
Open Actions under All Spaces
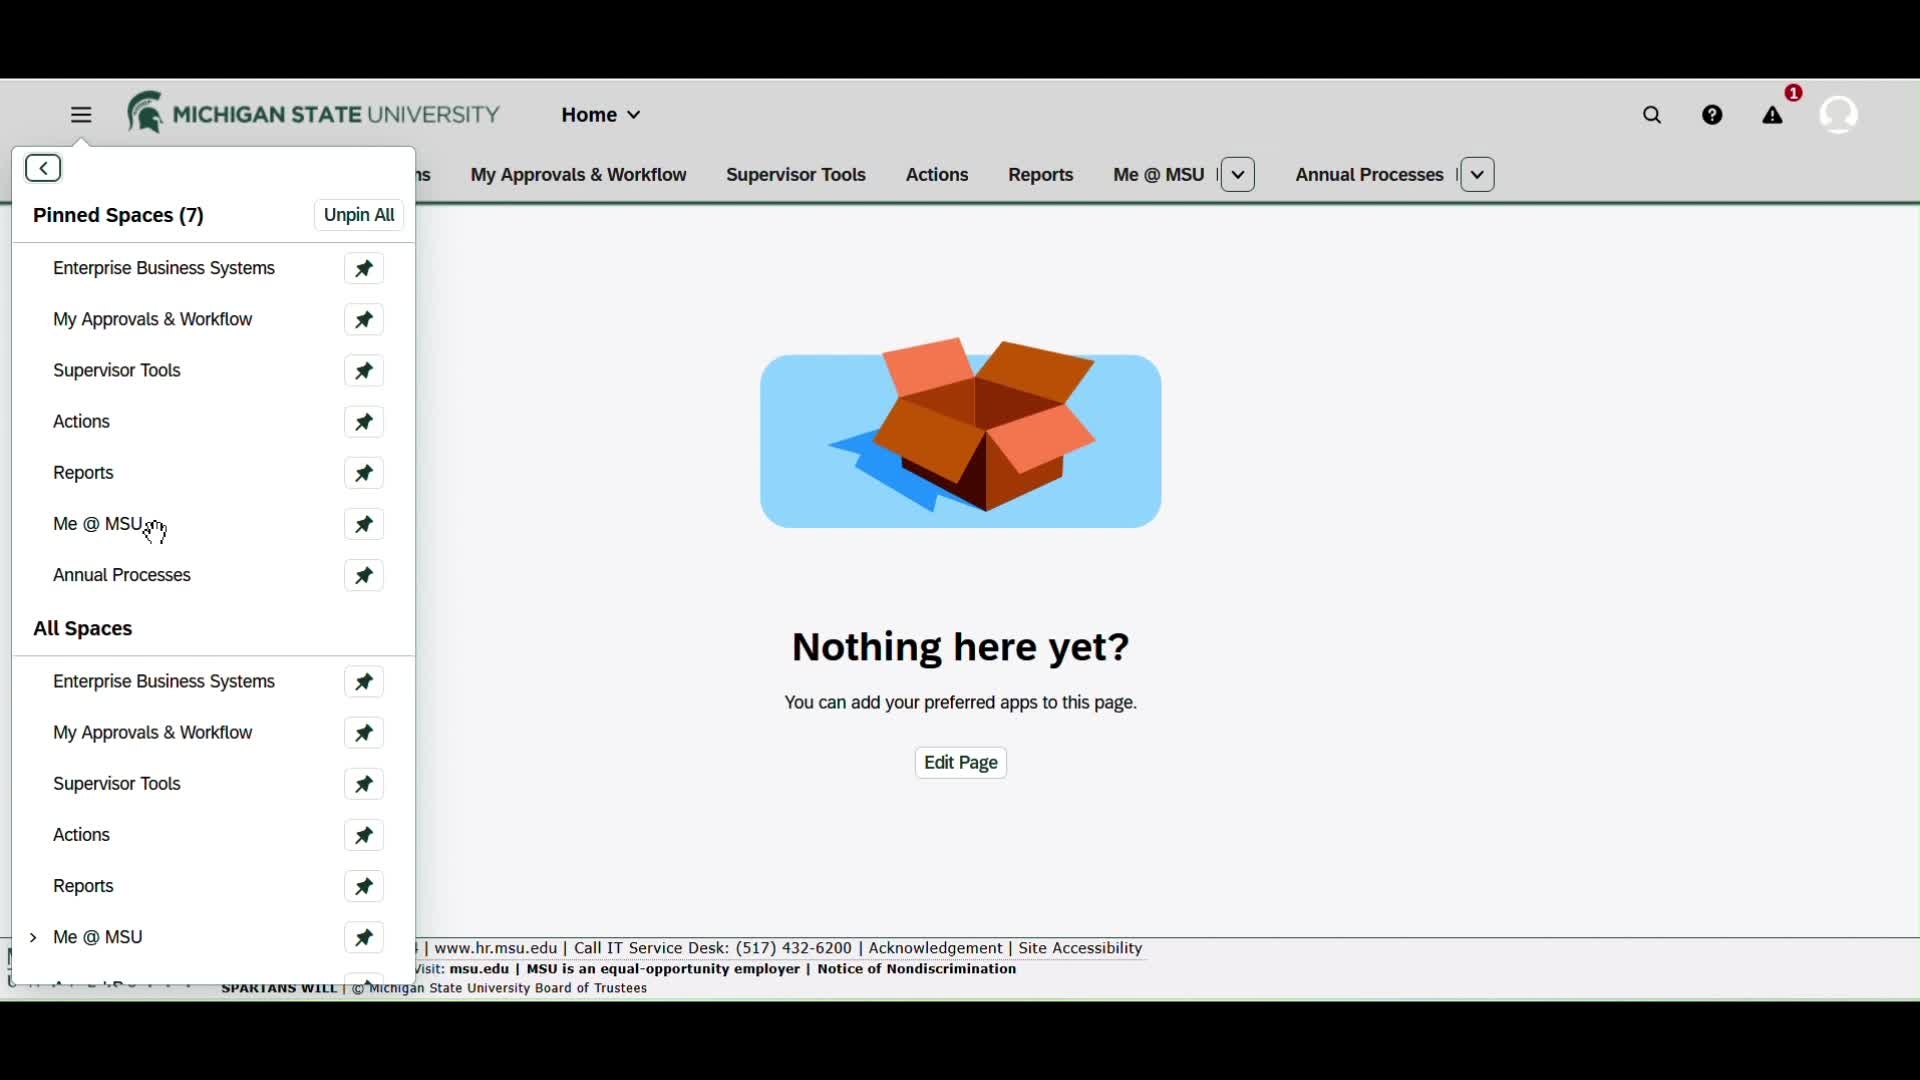tap(82, 837)
